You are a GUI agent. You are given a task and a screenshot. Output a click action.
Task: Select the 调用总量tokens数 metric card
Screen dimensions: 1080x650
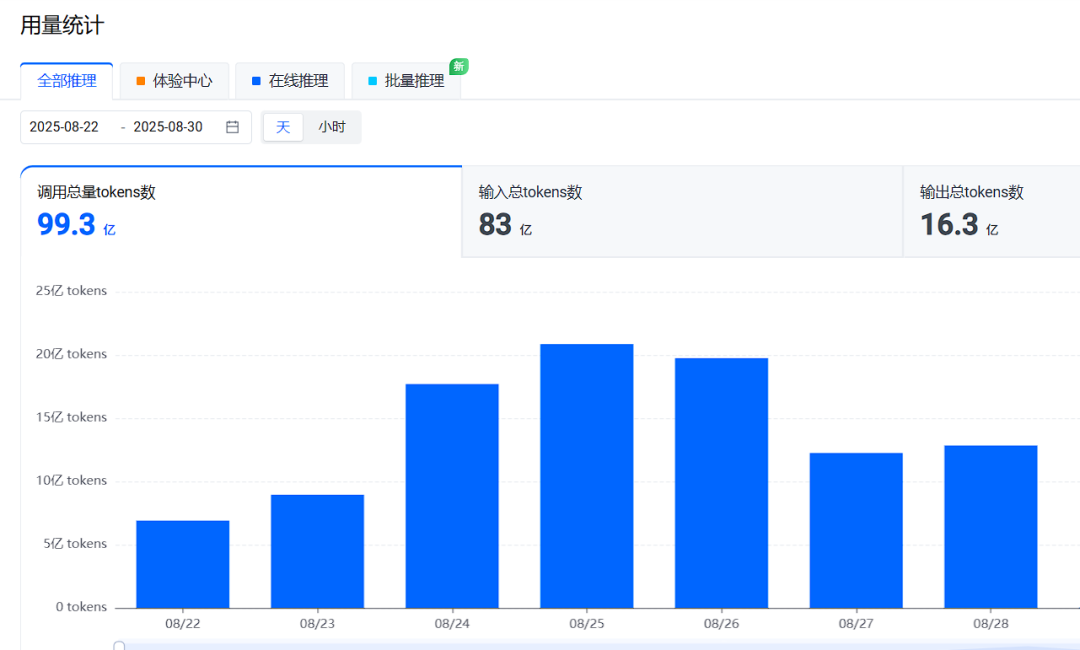click(x=241, y=211)
